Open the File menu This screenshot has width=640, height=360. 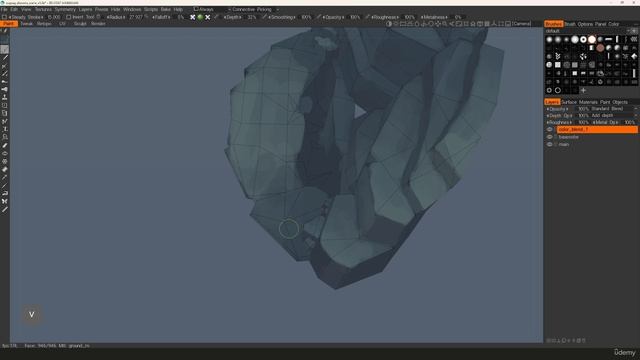tap(4, 9)
